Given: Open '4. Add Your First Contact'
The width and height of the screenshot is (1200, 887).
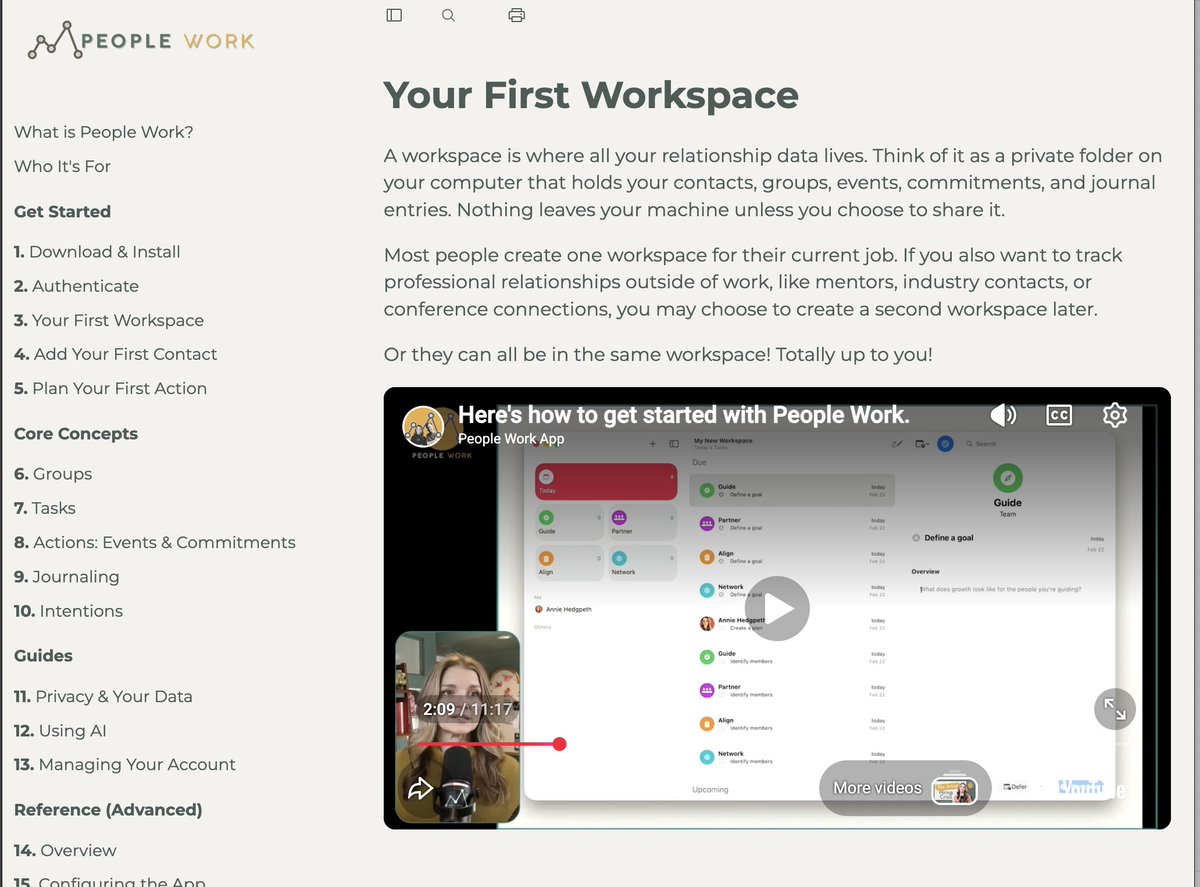Looking at the screenshot, I should pos(115,354).
